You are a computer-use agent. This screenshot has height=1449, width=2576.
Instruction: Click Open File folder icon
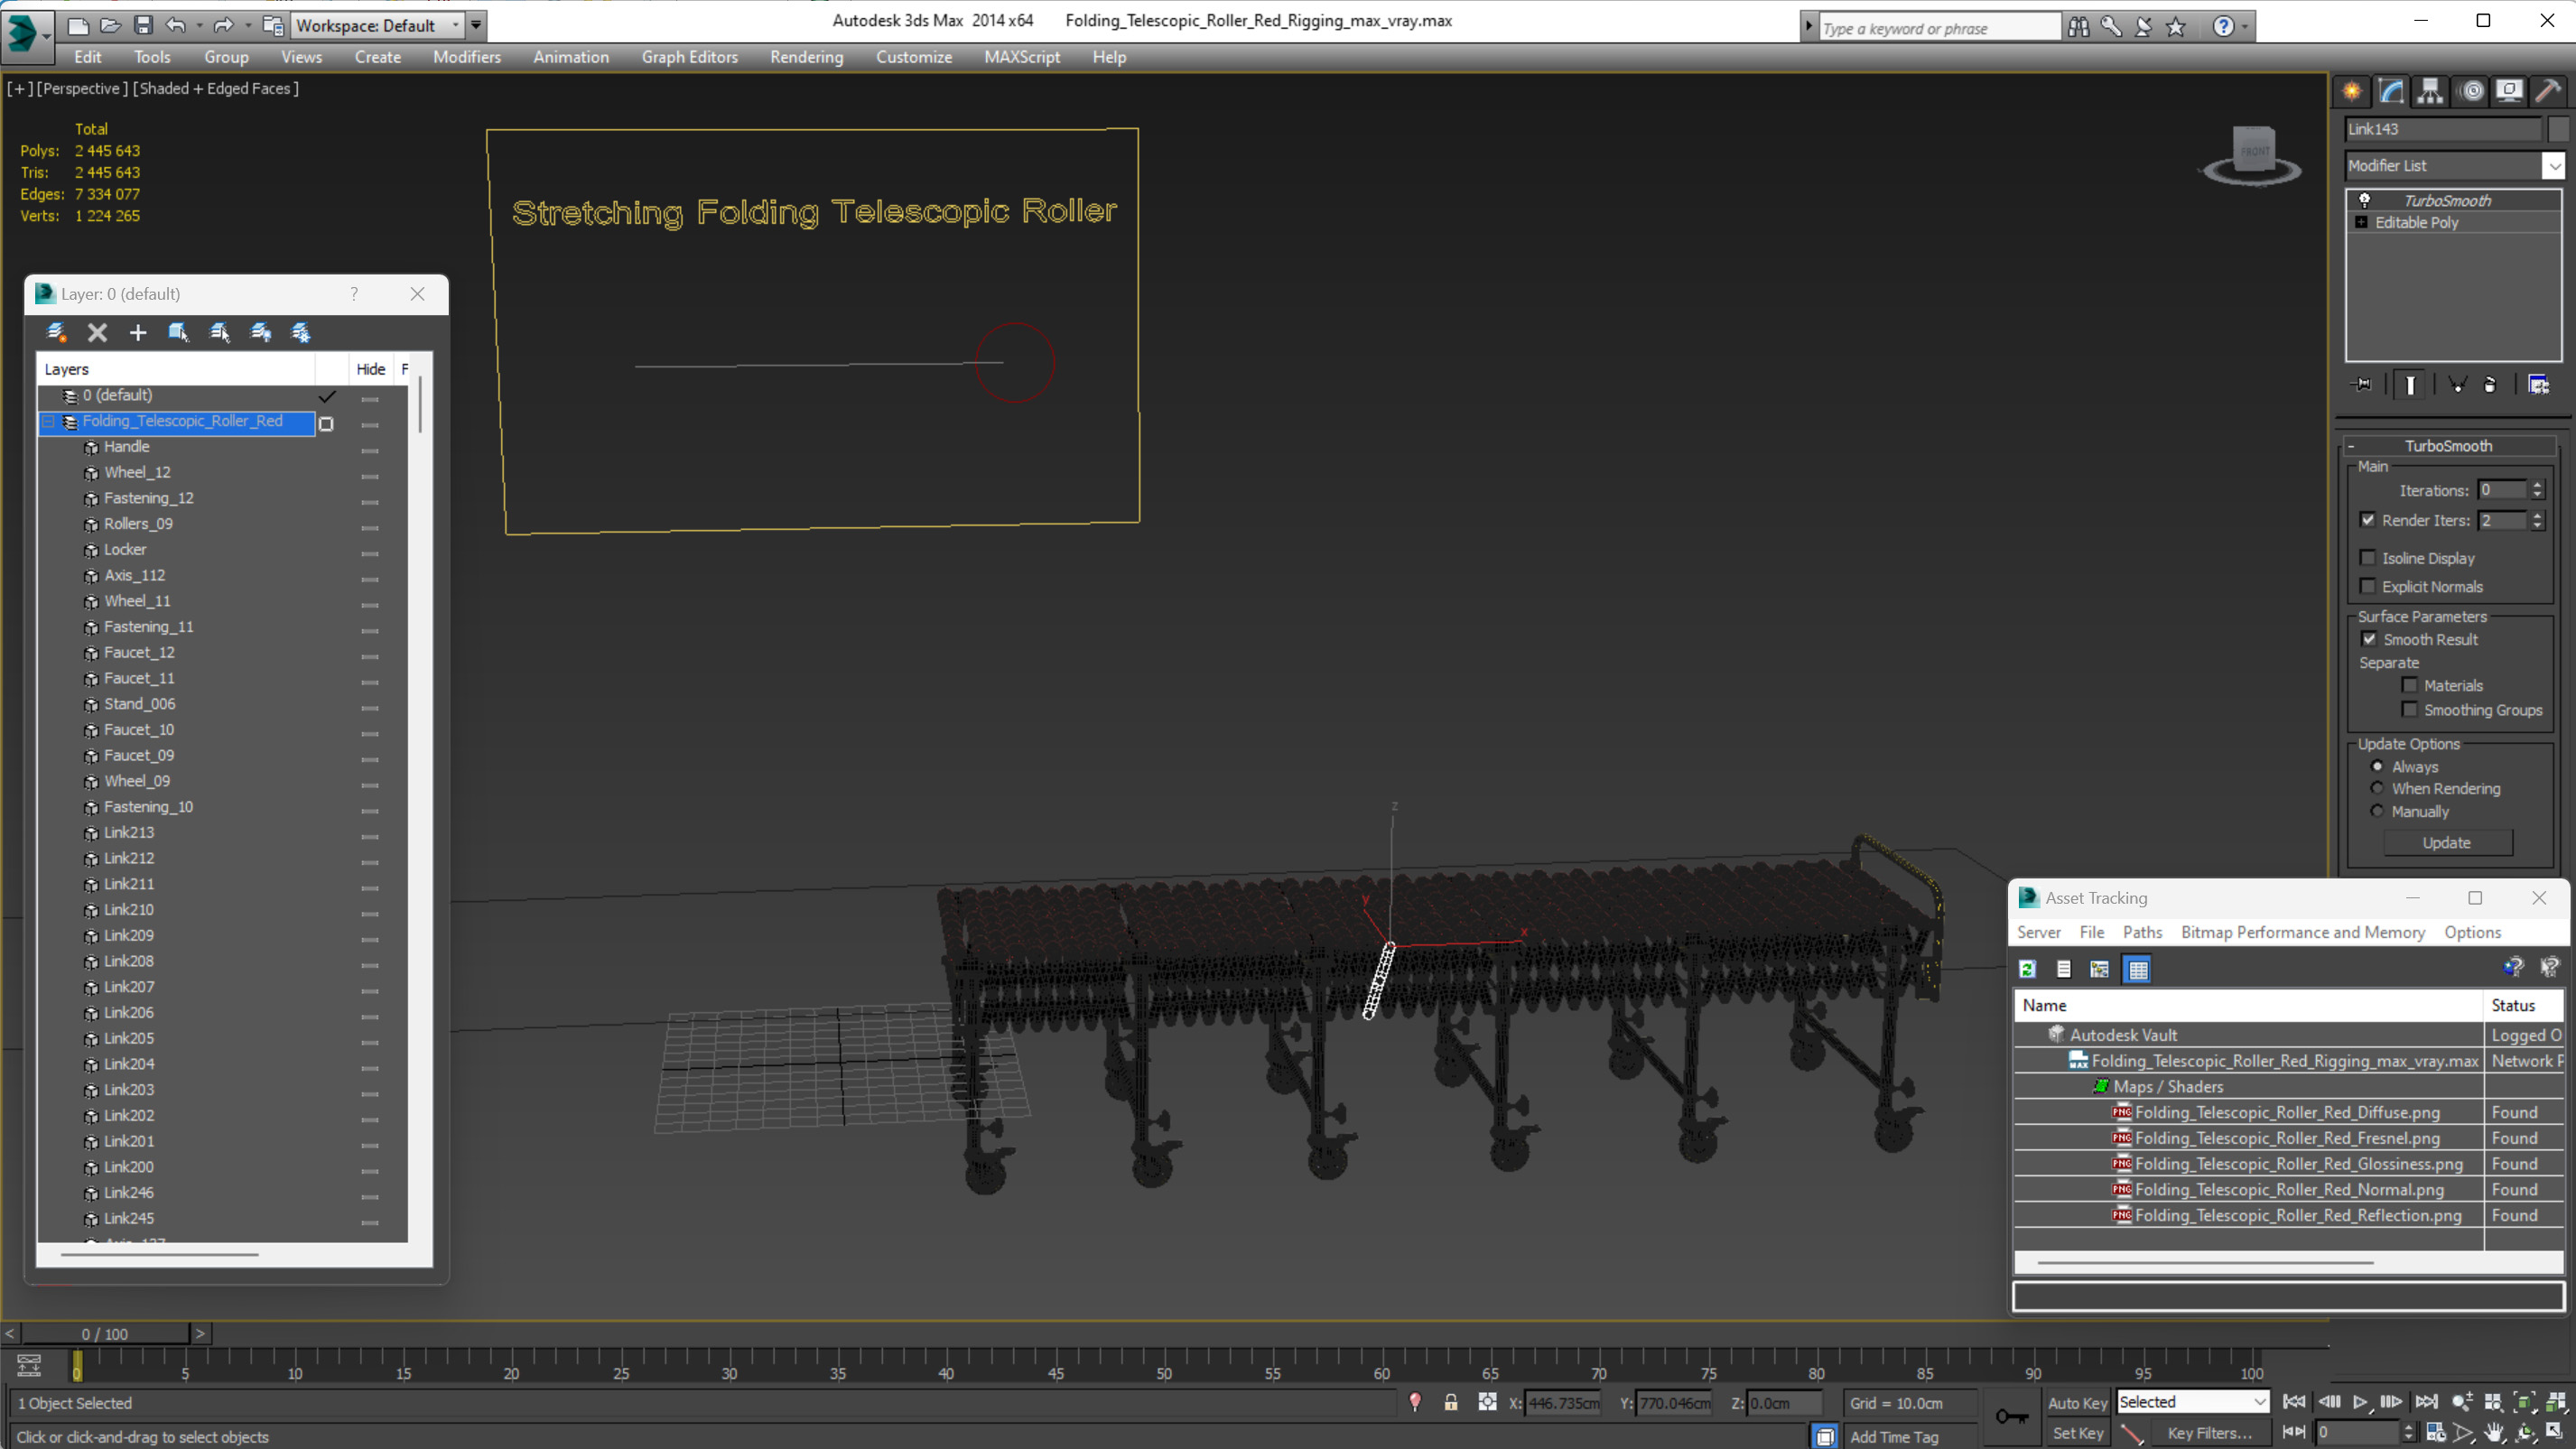[111, 25]
